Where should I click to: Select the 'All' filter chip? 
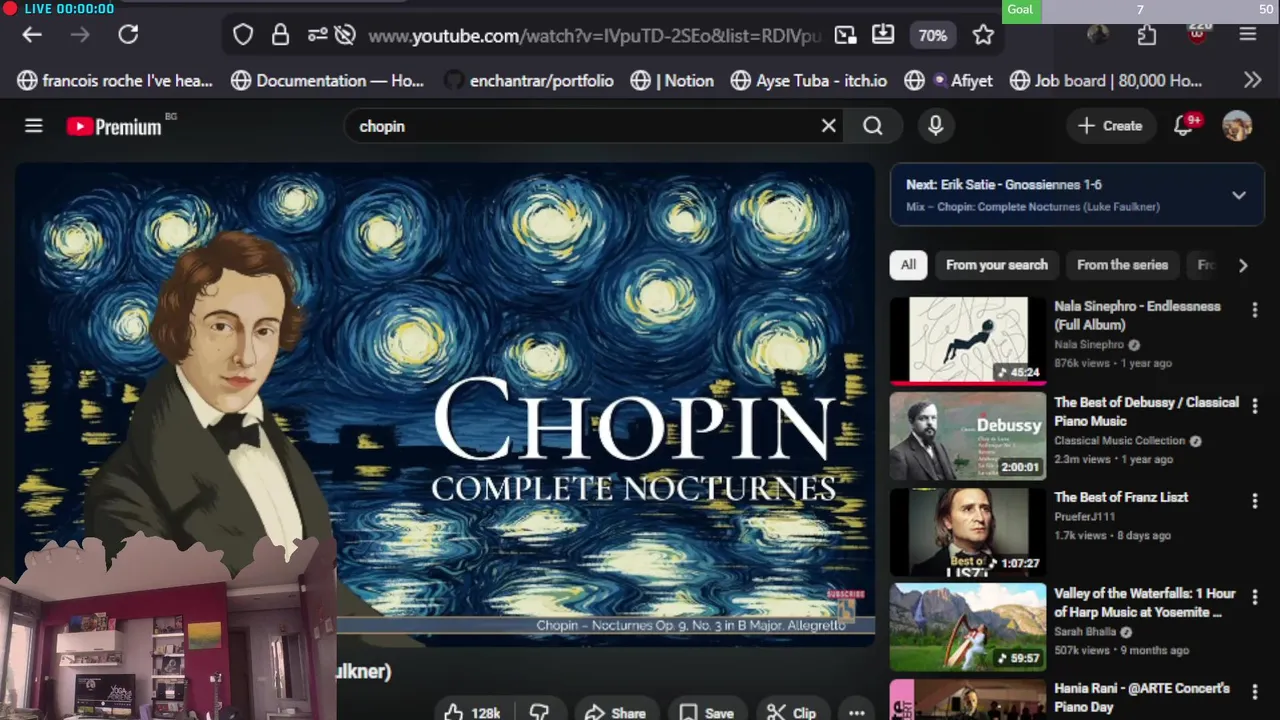[x=908, y=265]
